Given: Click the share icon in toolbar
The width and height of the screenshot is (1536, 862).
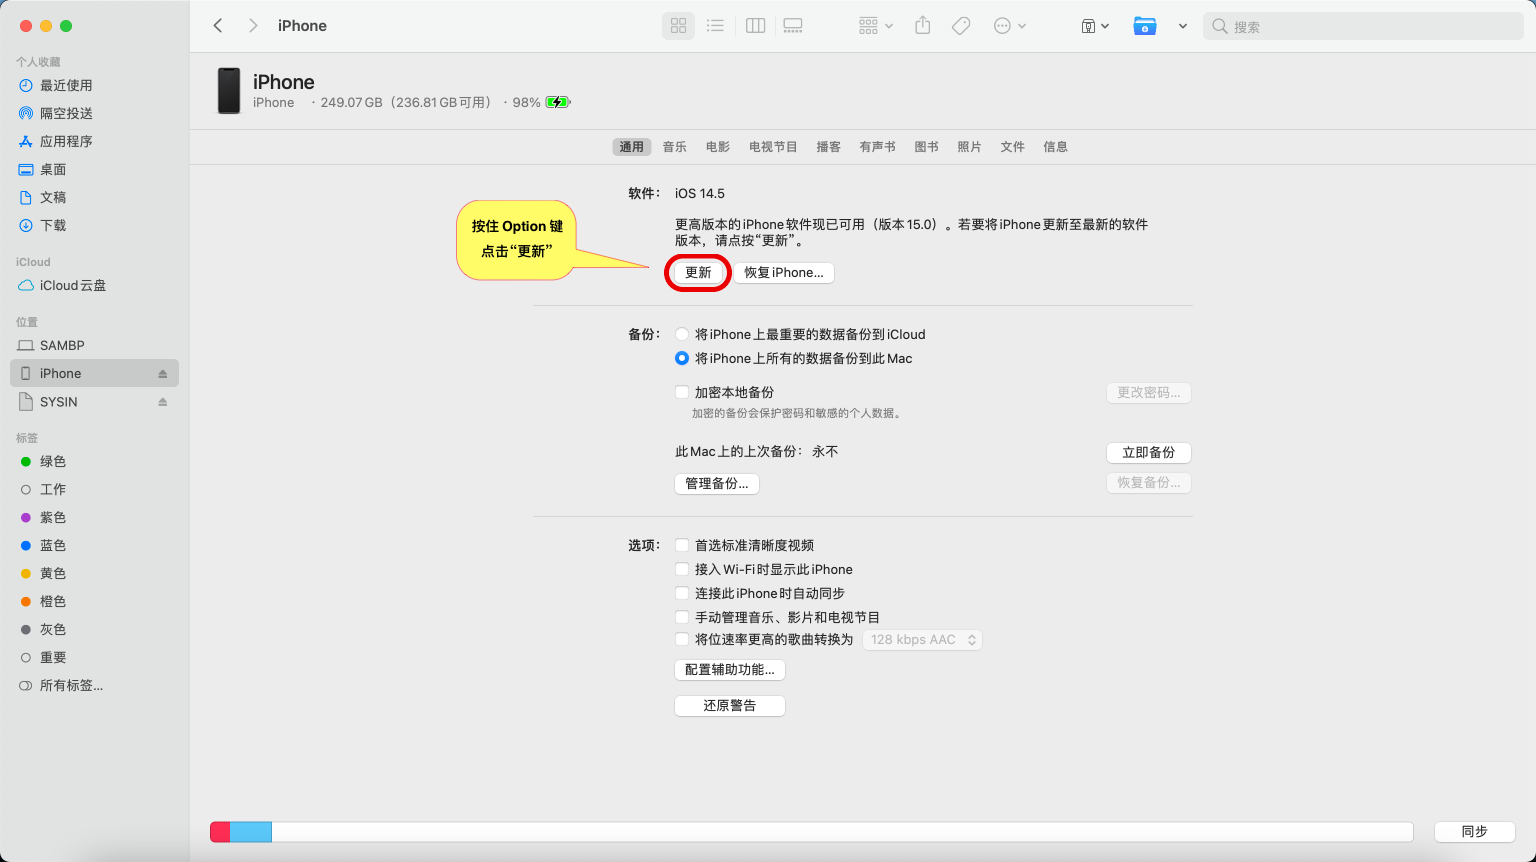Looking at the screenshot, I should (x=923, y=26).
